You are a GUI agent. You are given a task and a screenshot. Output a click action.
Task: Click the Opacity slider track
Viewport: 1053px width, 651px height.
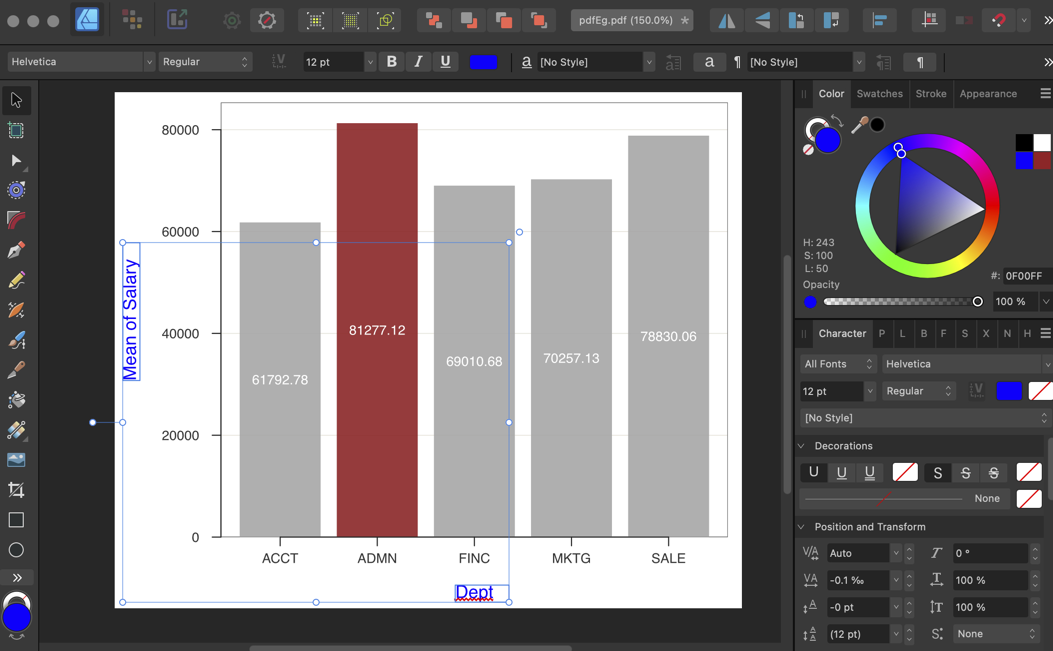[x=900, y=302]
